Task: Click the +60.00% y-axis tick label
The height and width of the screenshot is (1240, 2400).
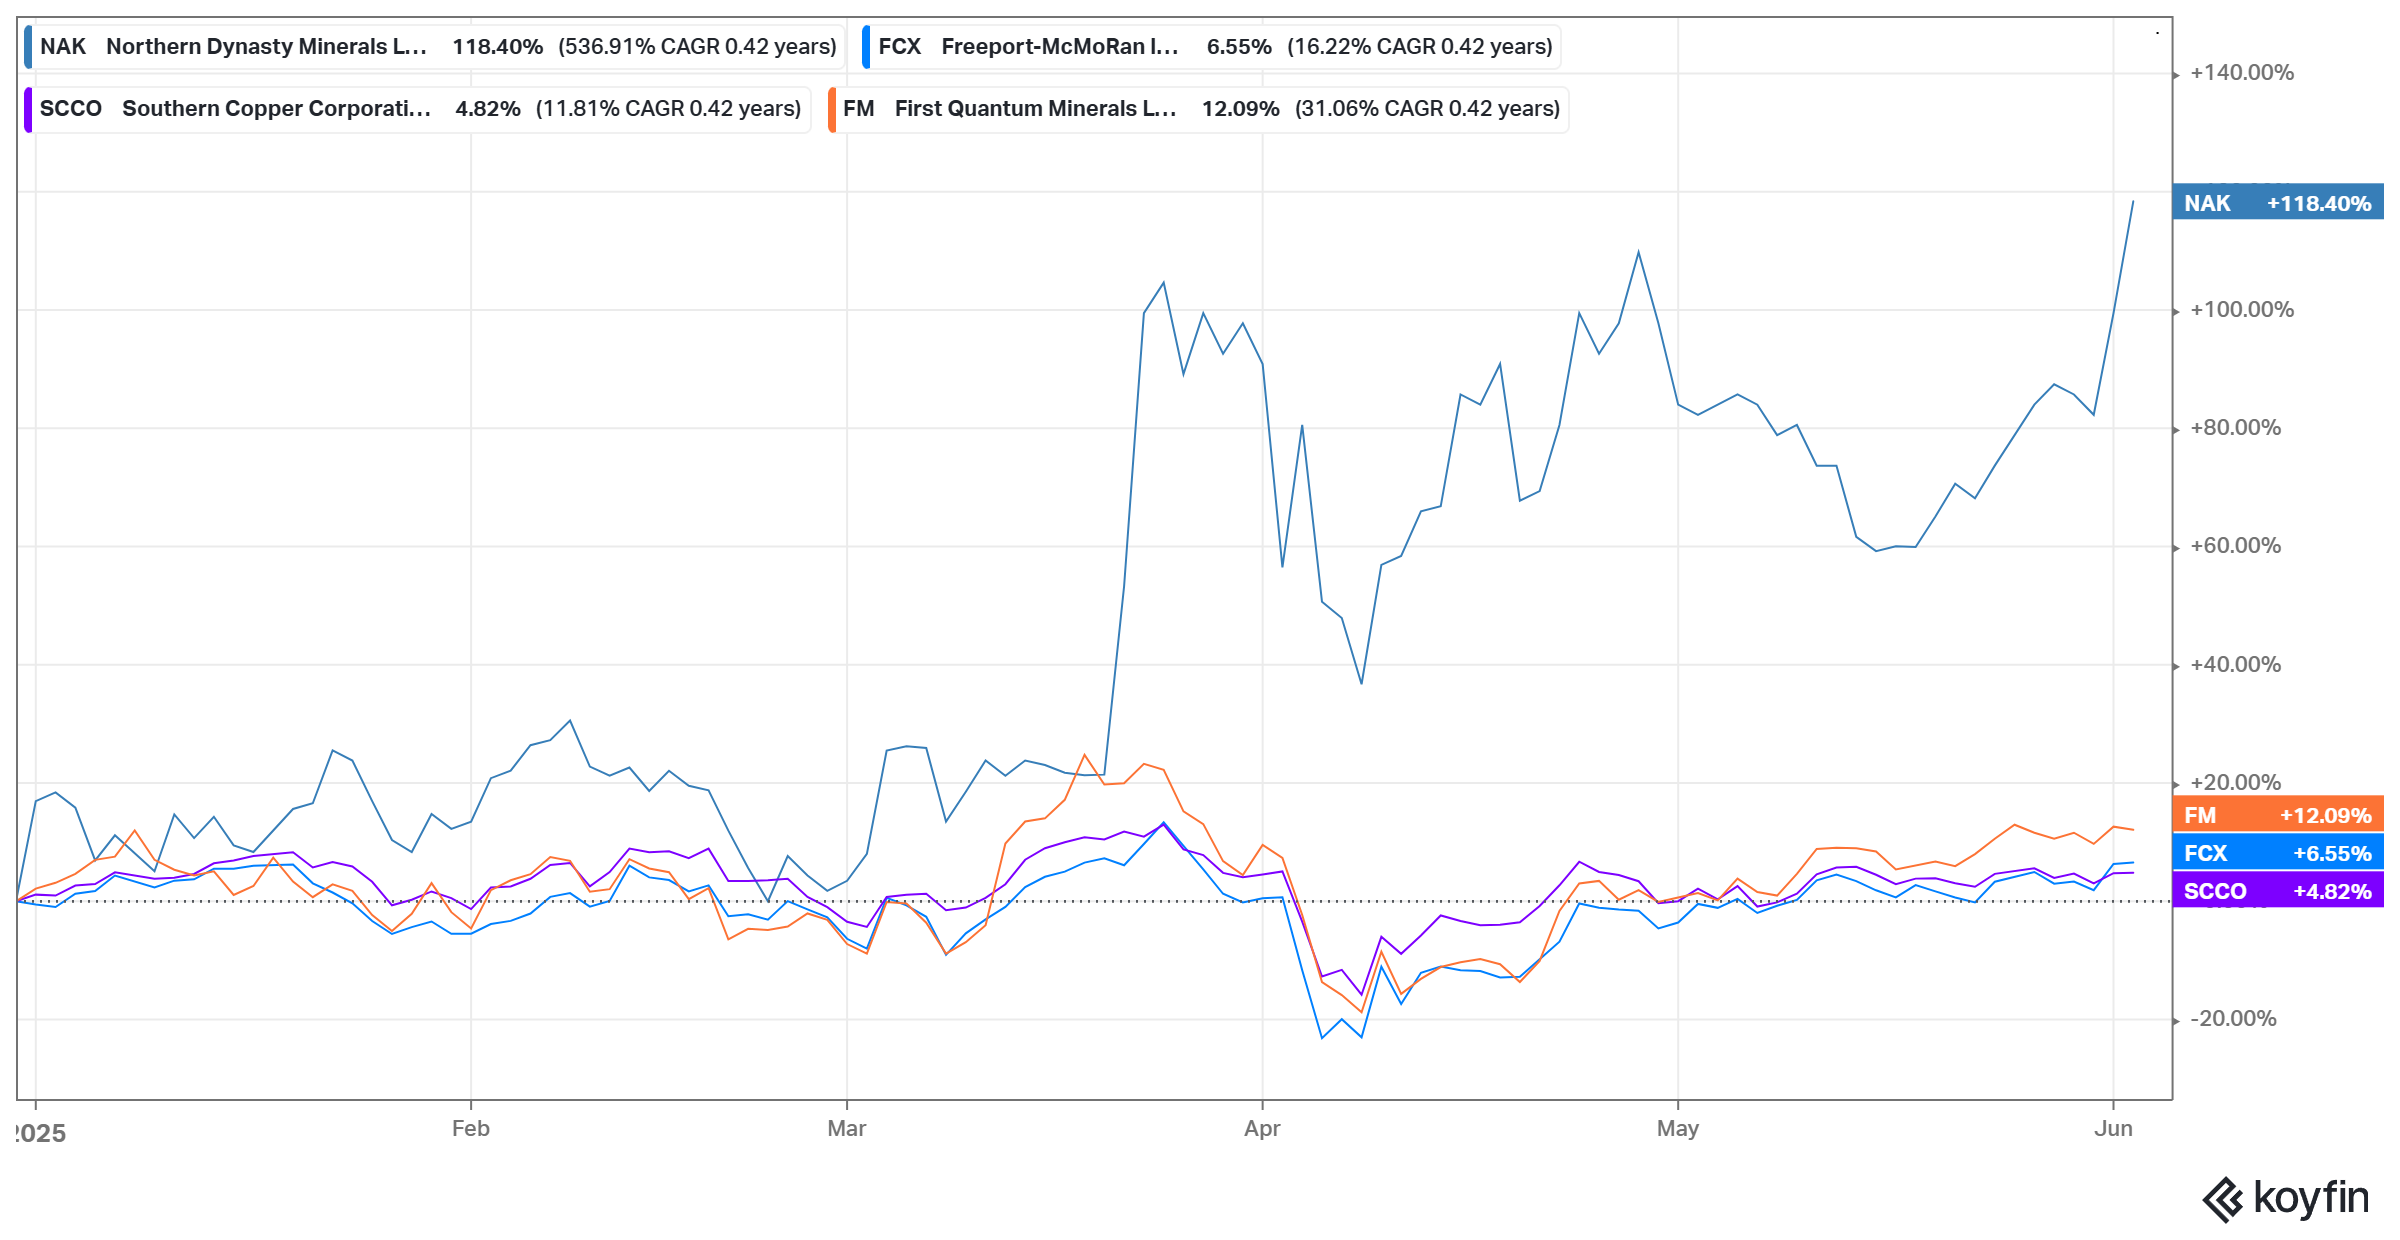Action: point(2236,546)
